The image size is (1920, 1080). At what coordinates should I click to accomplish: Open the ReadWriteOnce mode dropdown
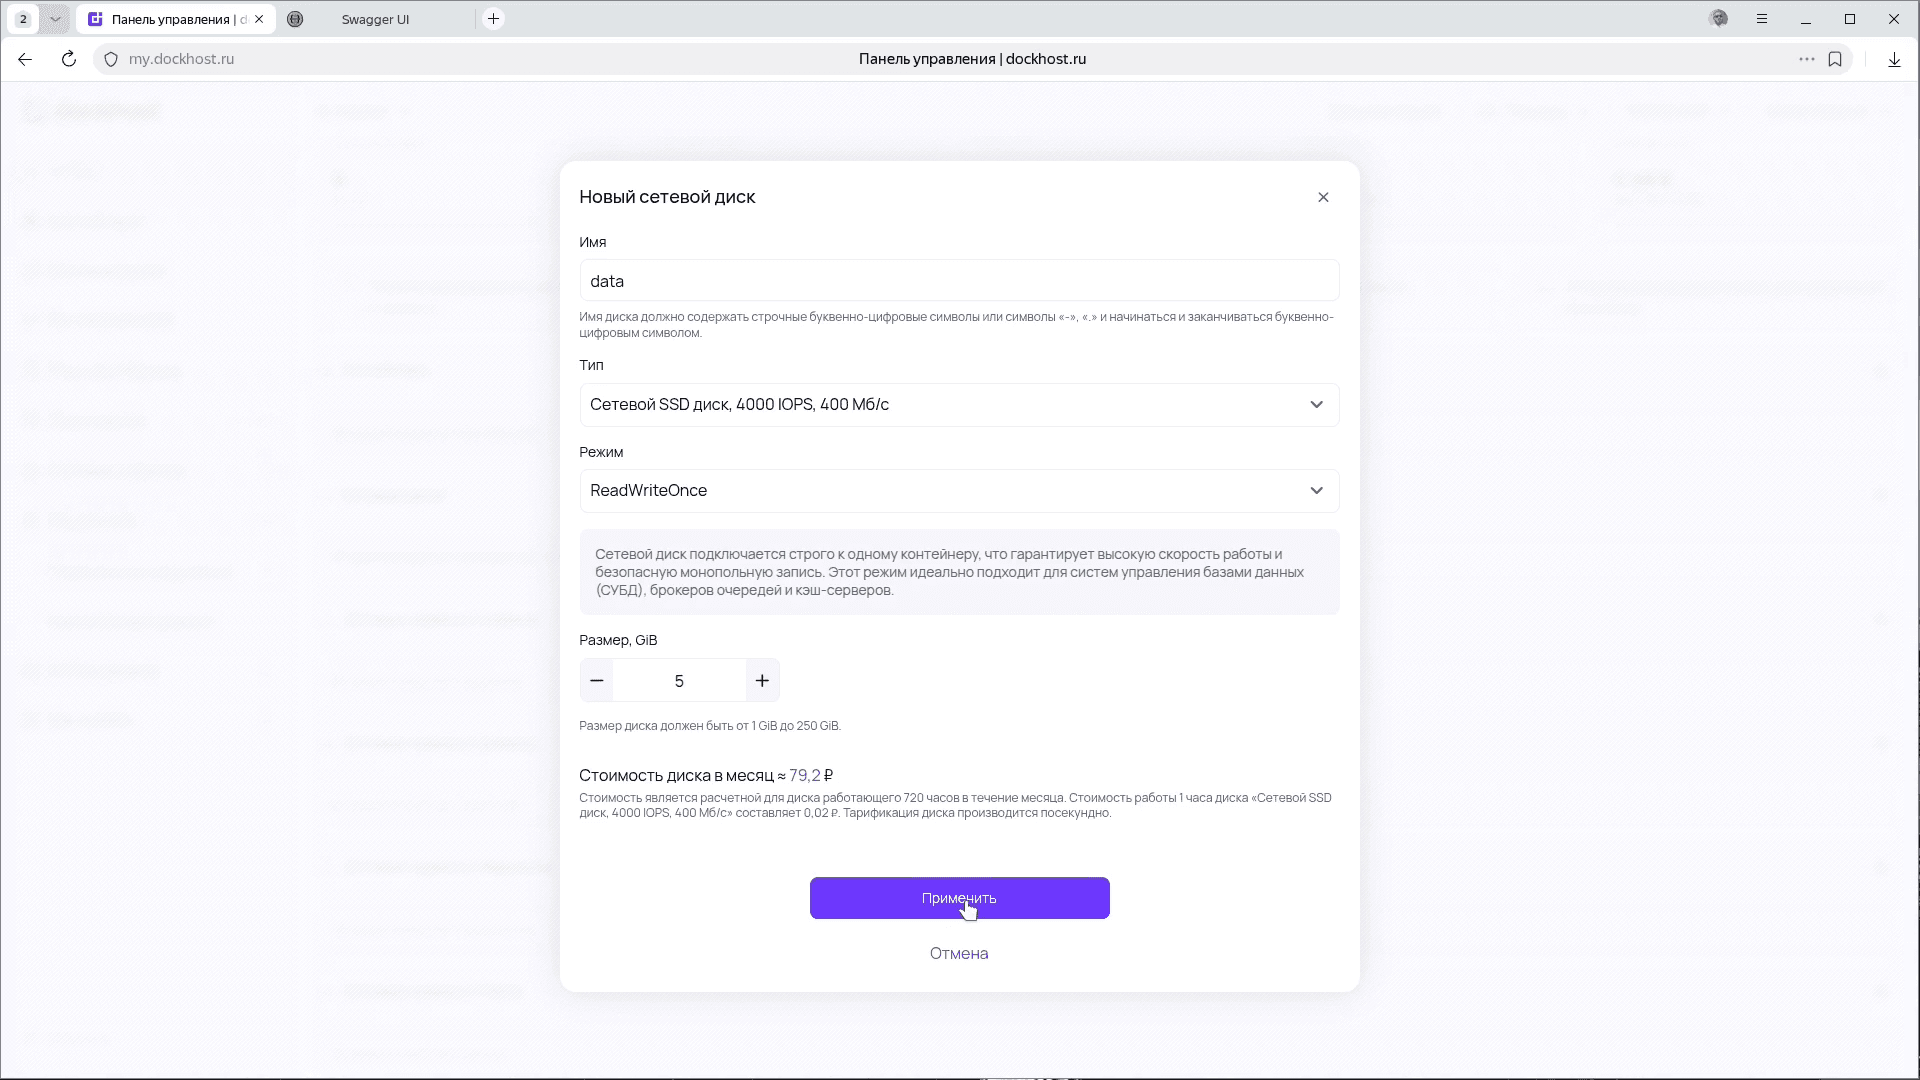pyautogui.click(x=959, y=491)
